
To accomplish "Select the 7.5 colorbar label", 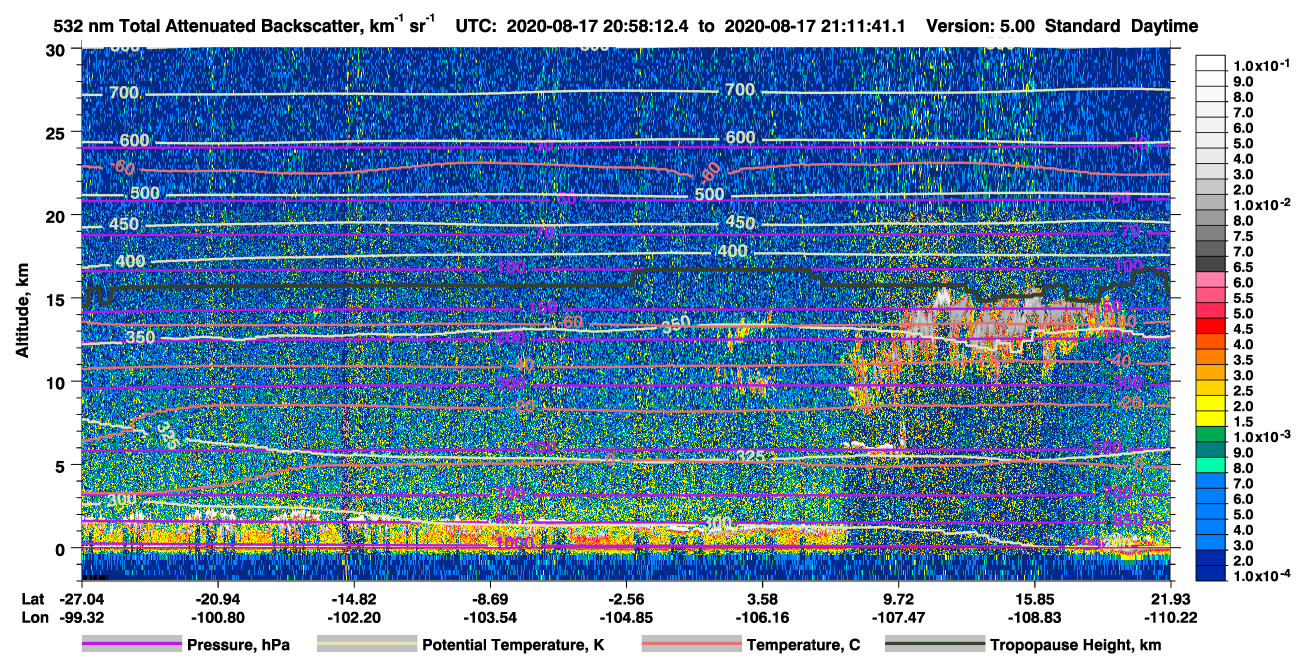I will click(1243, 235).
